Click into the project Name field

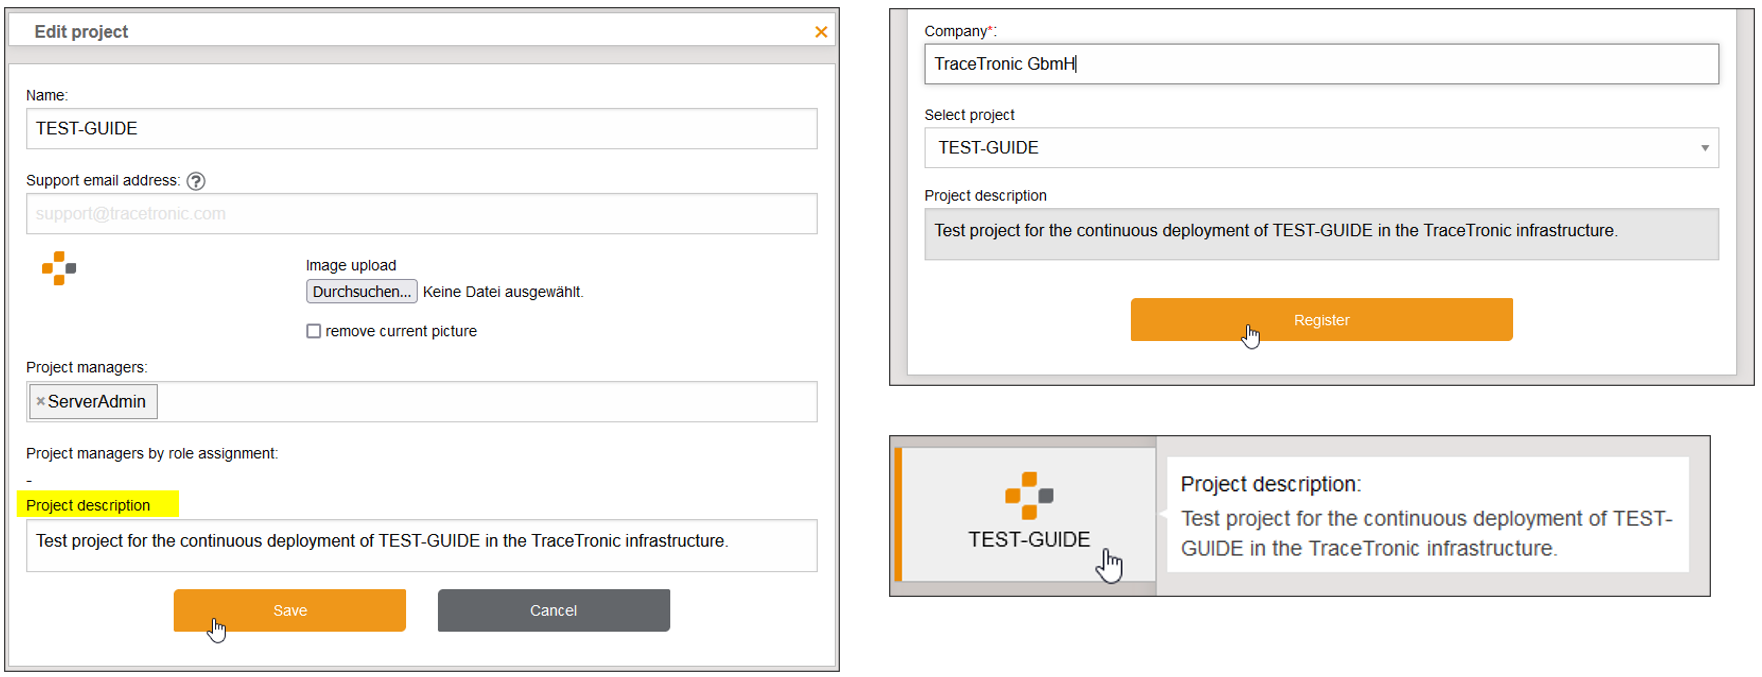(421, 129)
